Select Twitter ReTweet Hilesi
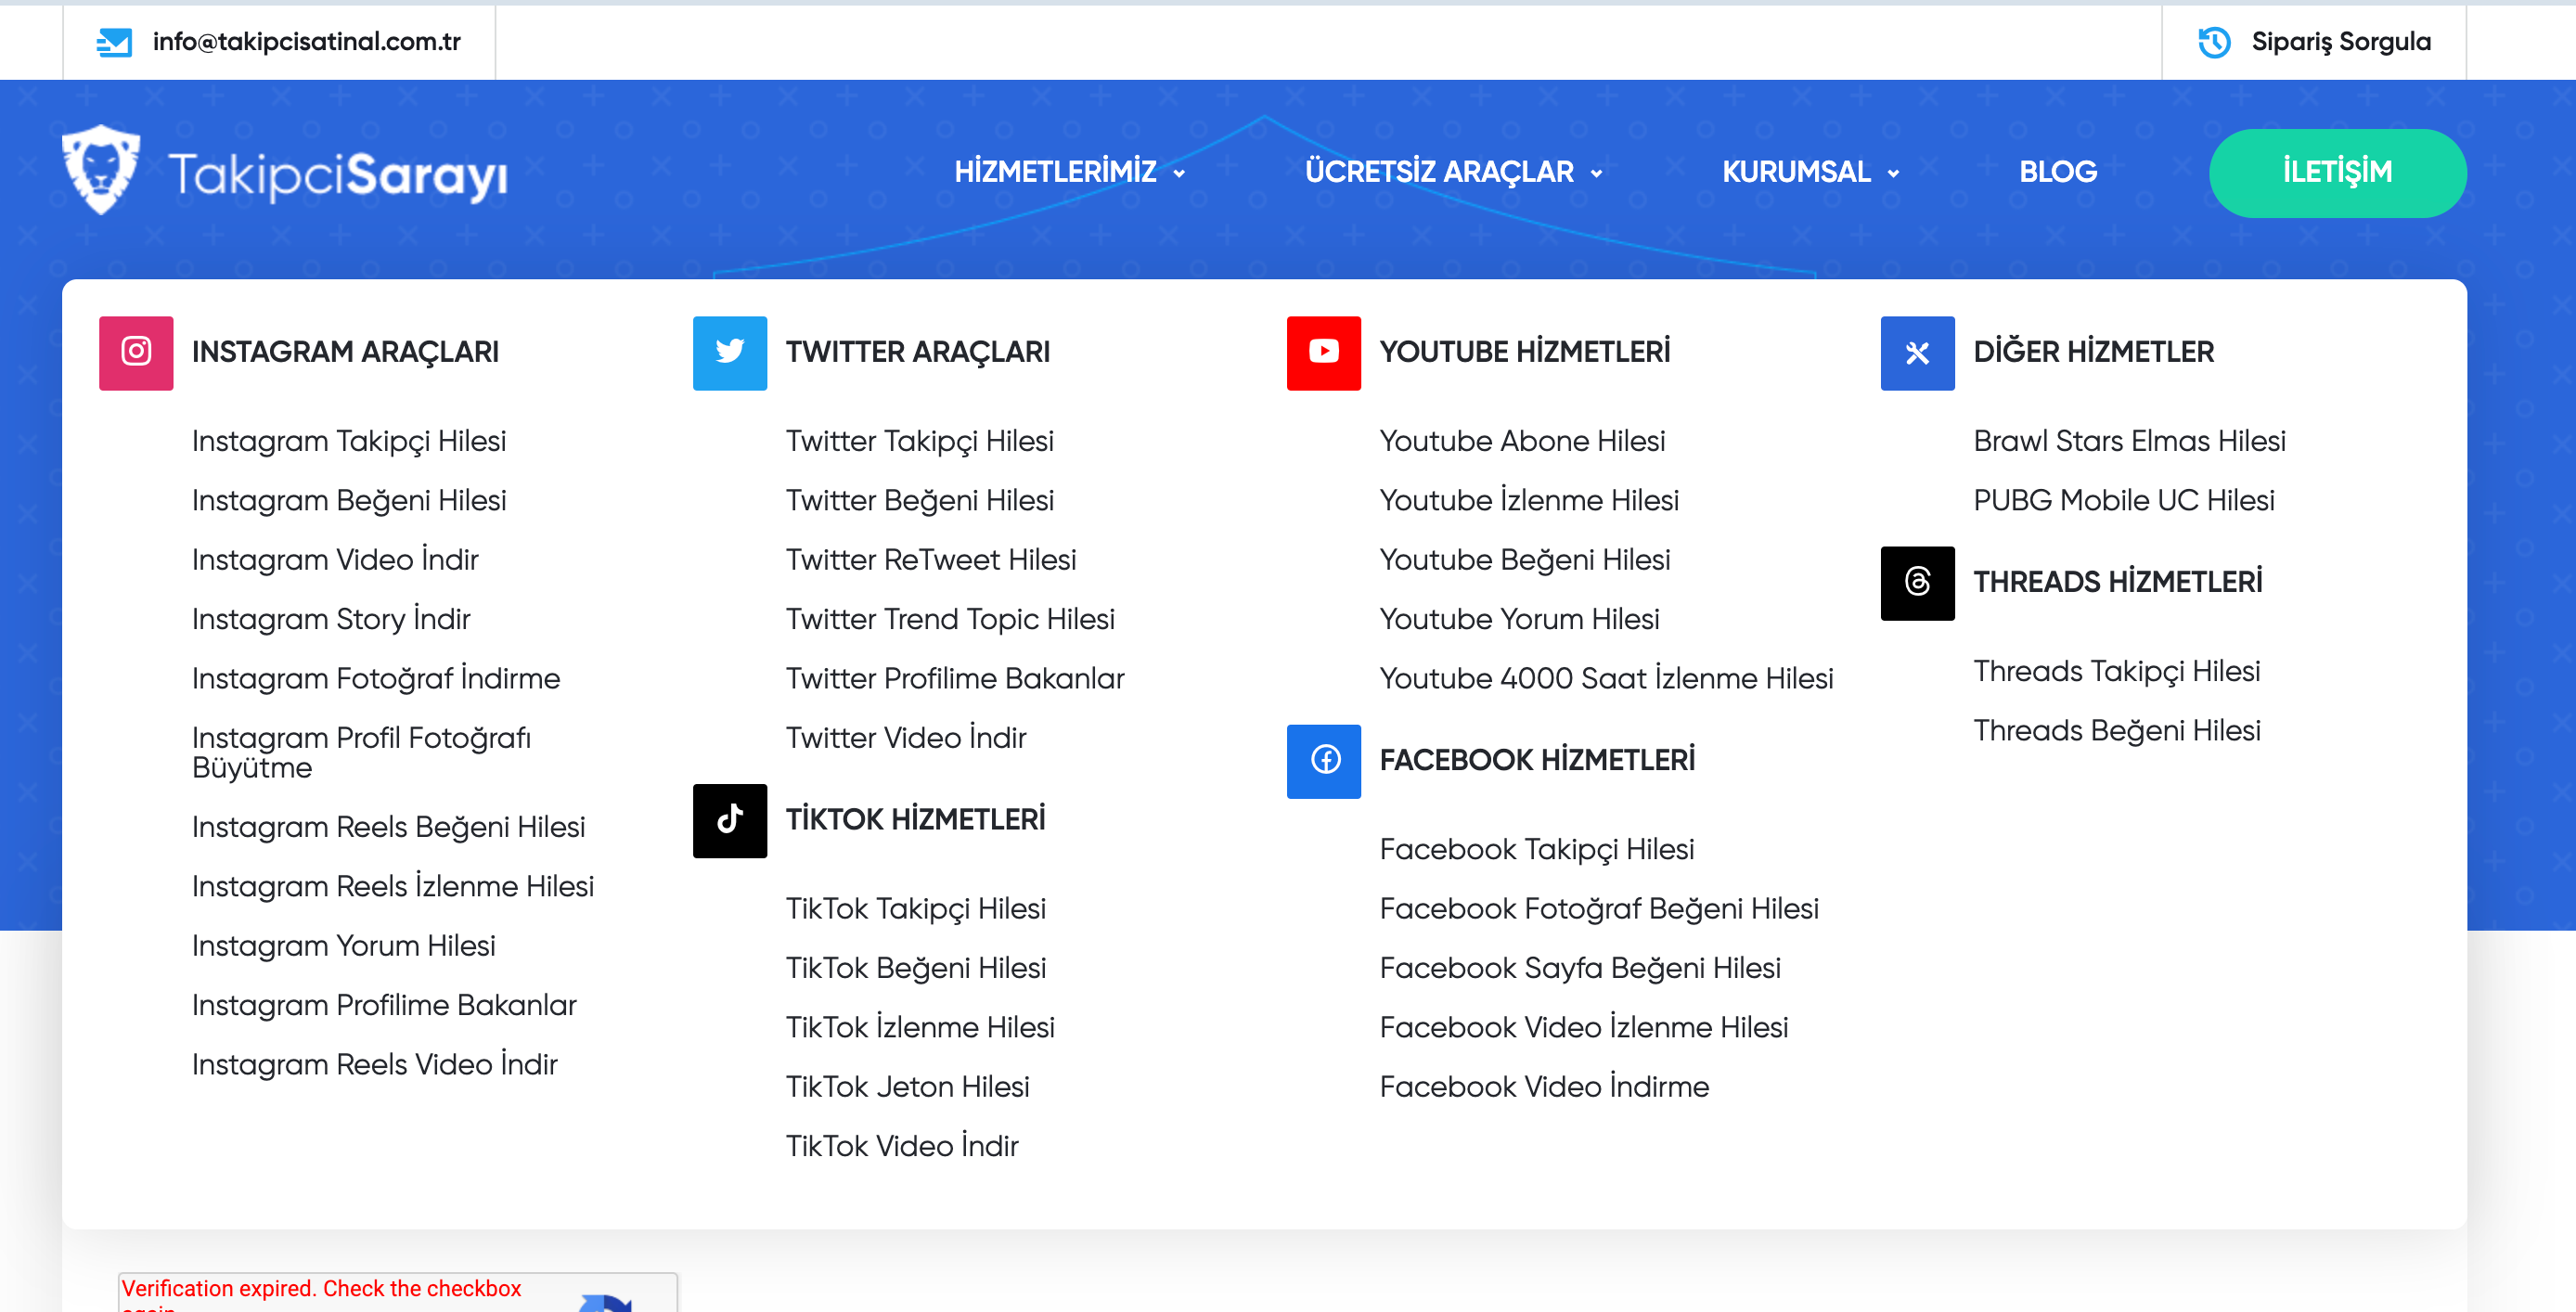Image resolution: width=2576 pixels, height=1312 pixels. [931, 560]
